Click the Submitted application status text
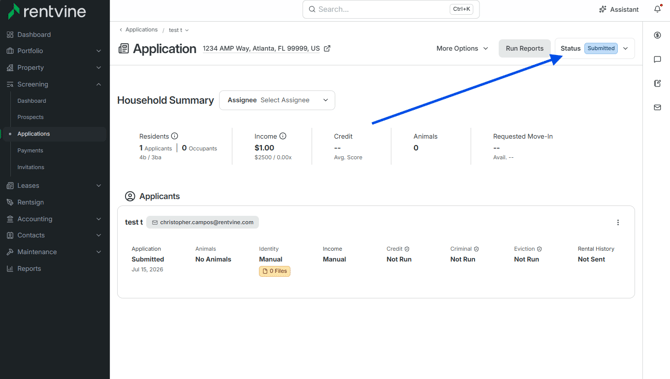670x379 pixels. coord(148,259)
